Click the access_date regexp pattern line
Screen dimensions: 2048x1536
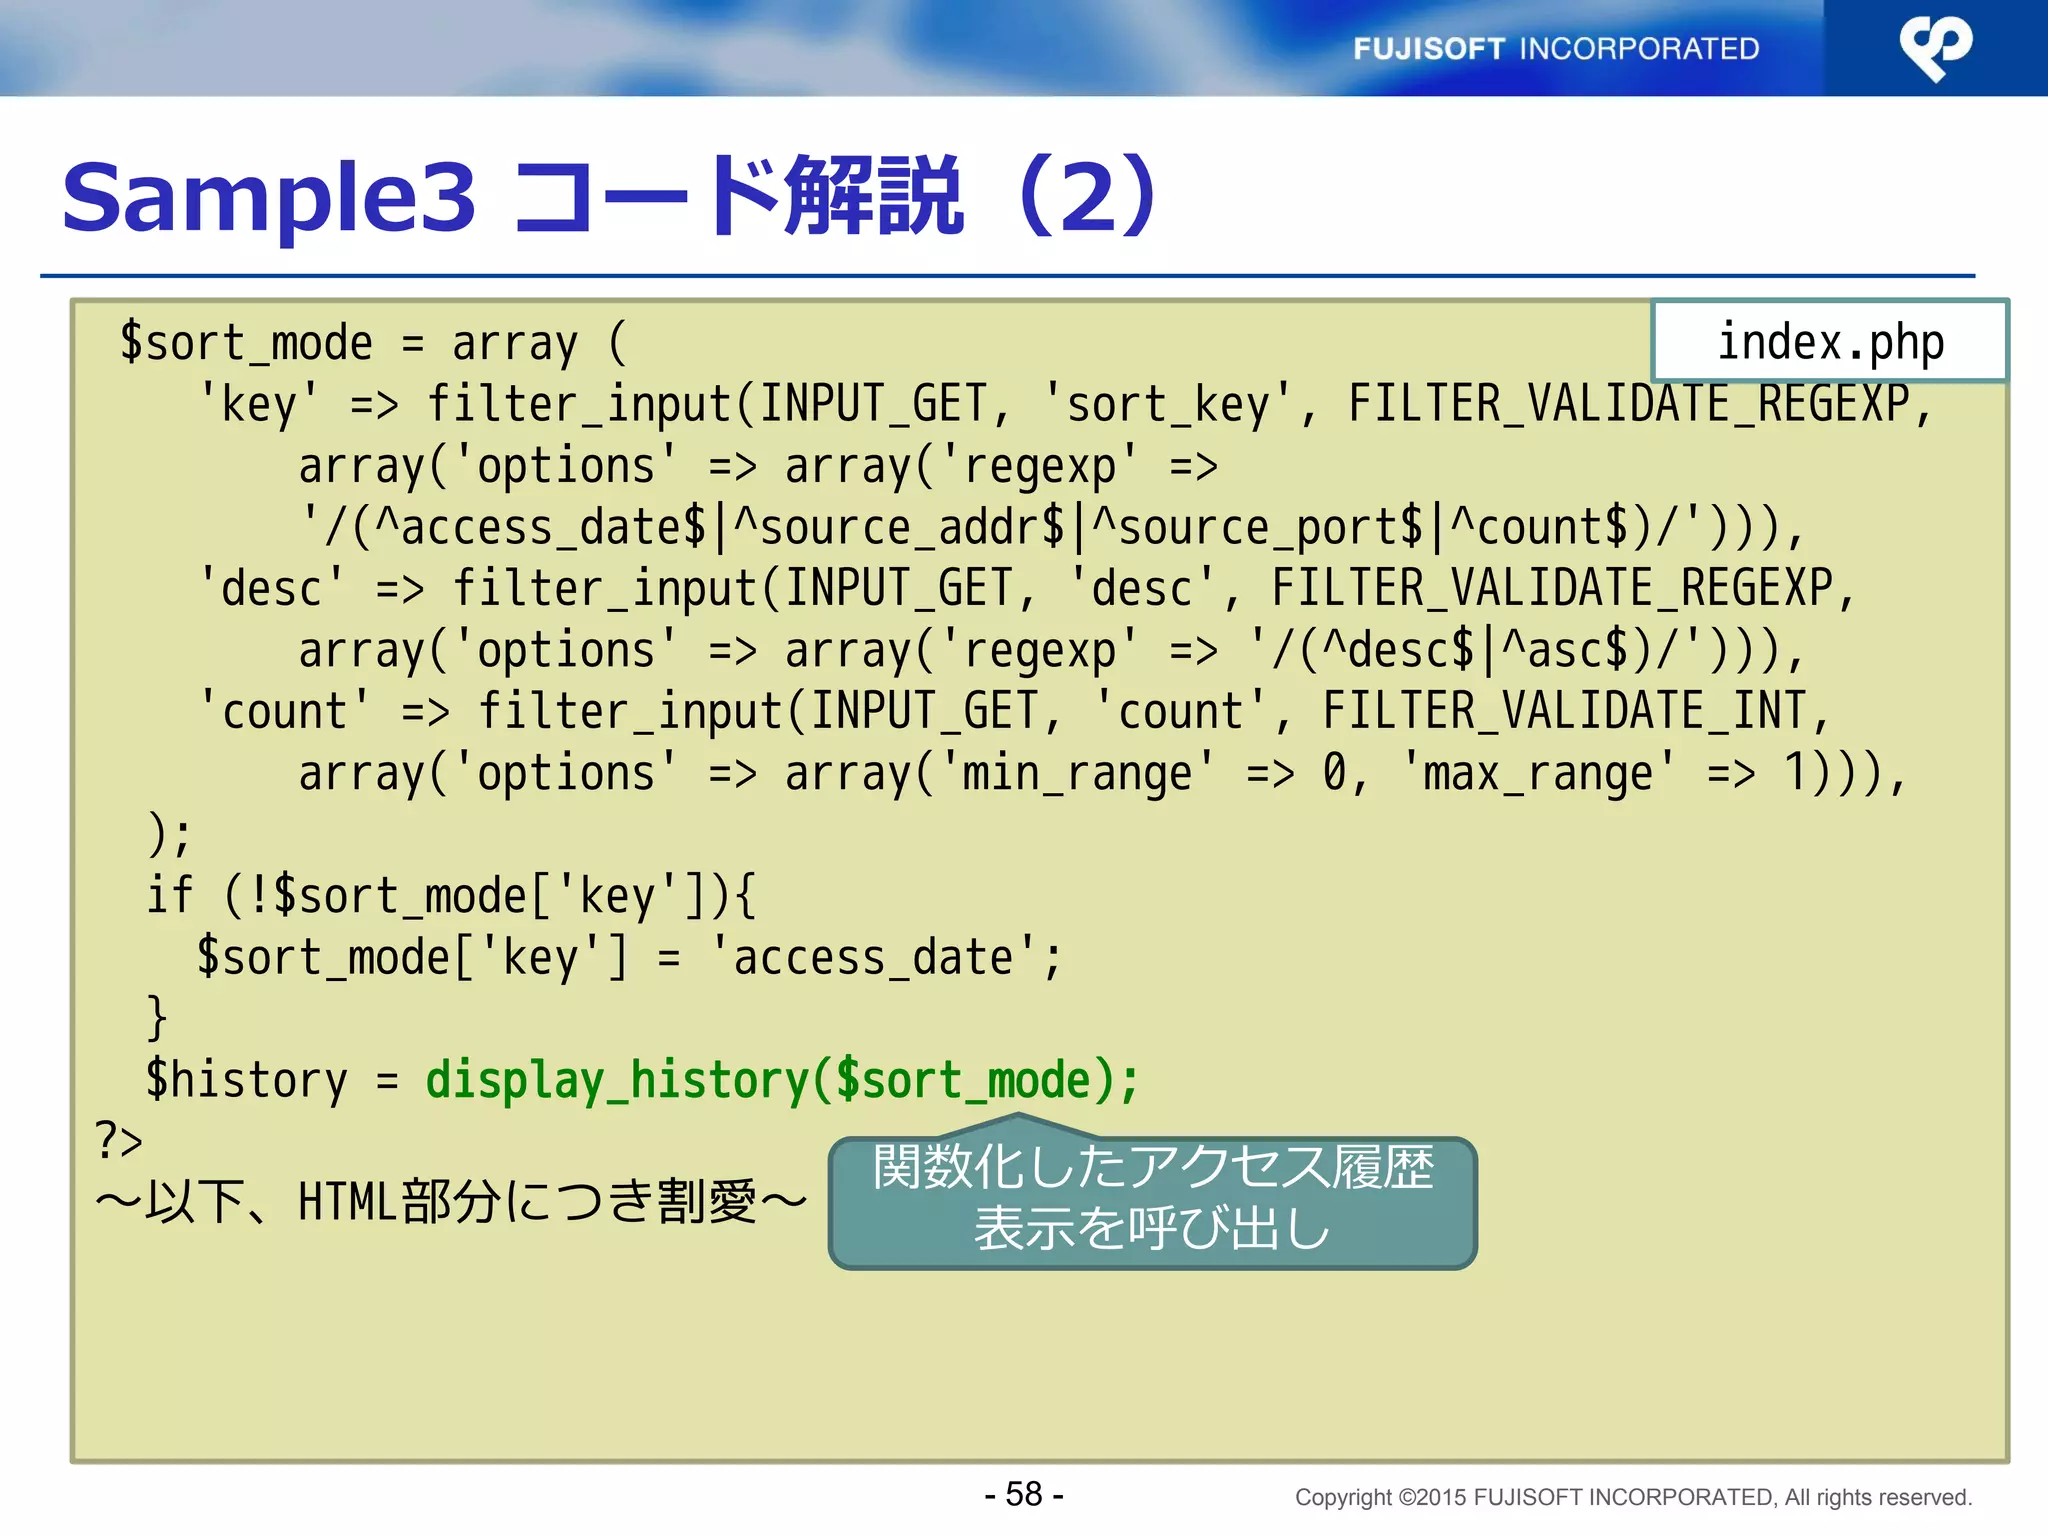pyautogui.click(x=1052, y=527)
